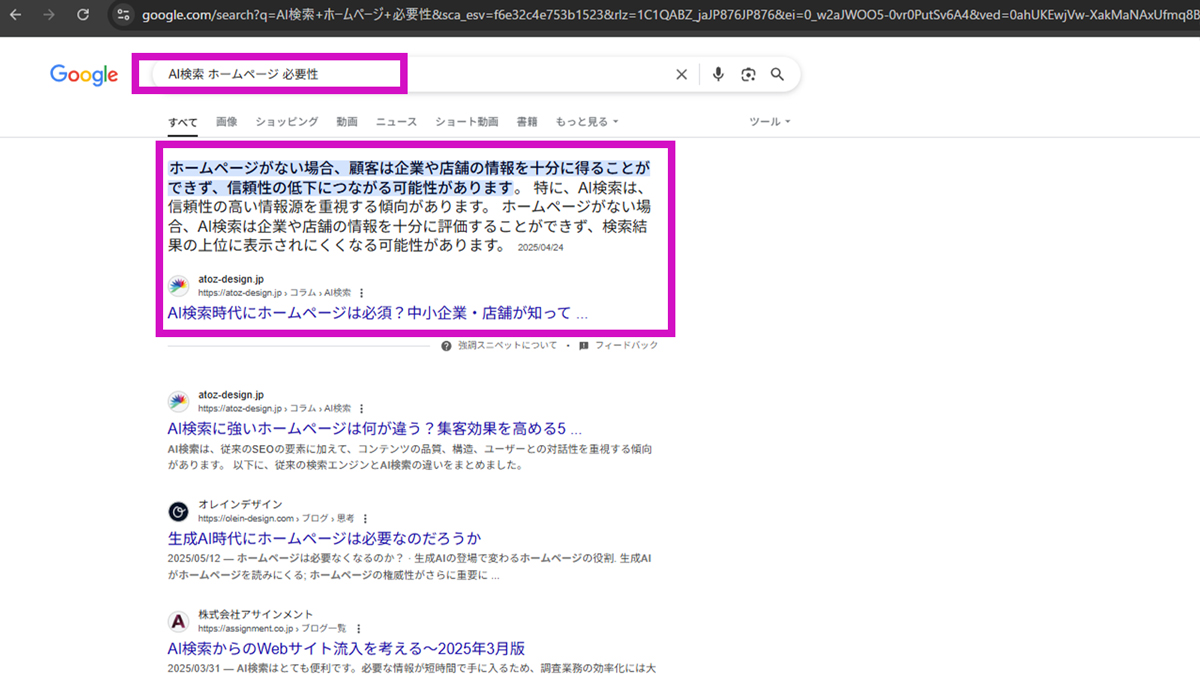Open Google Lens image search icon

click(748, 74)
